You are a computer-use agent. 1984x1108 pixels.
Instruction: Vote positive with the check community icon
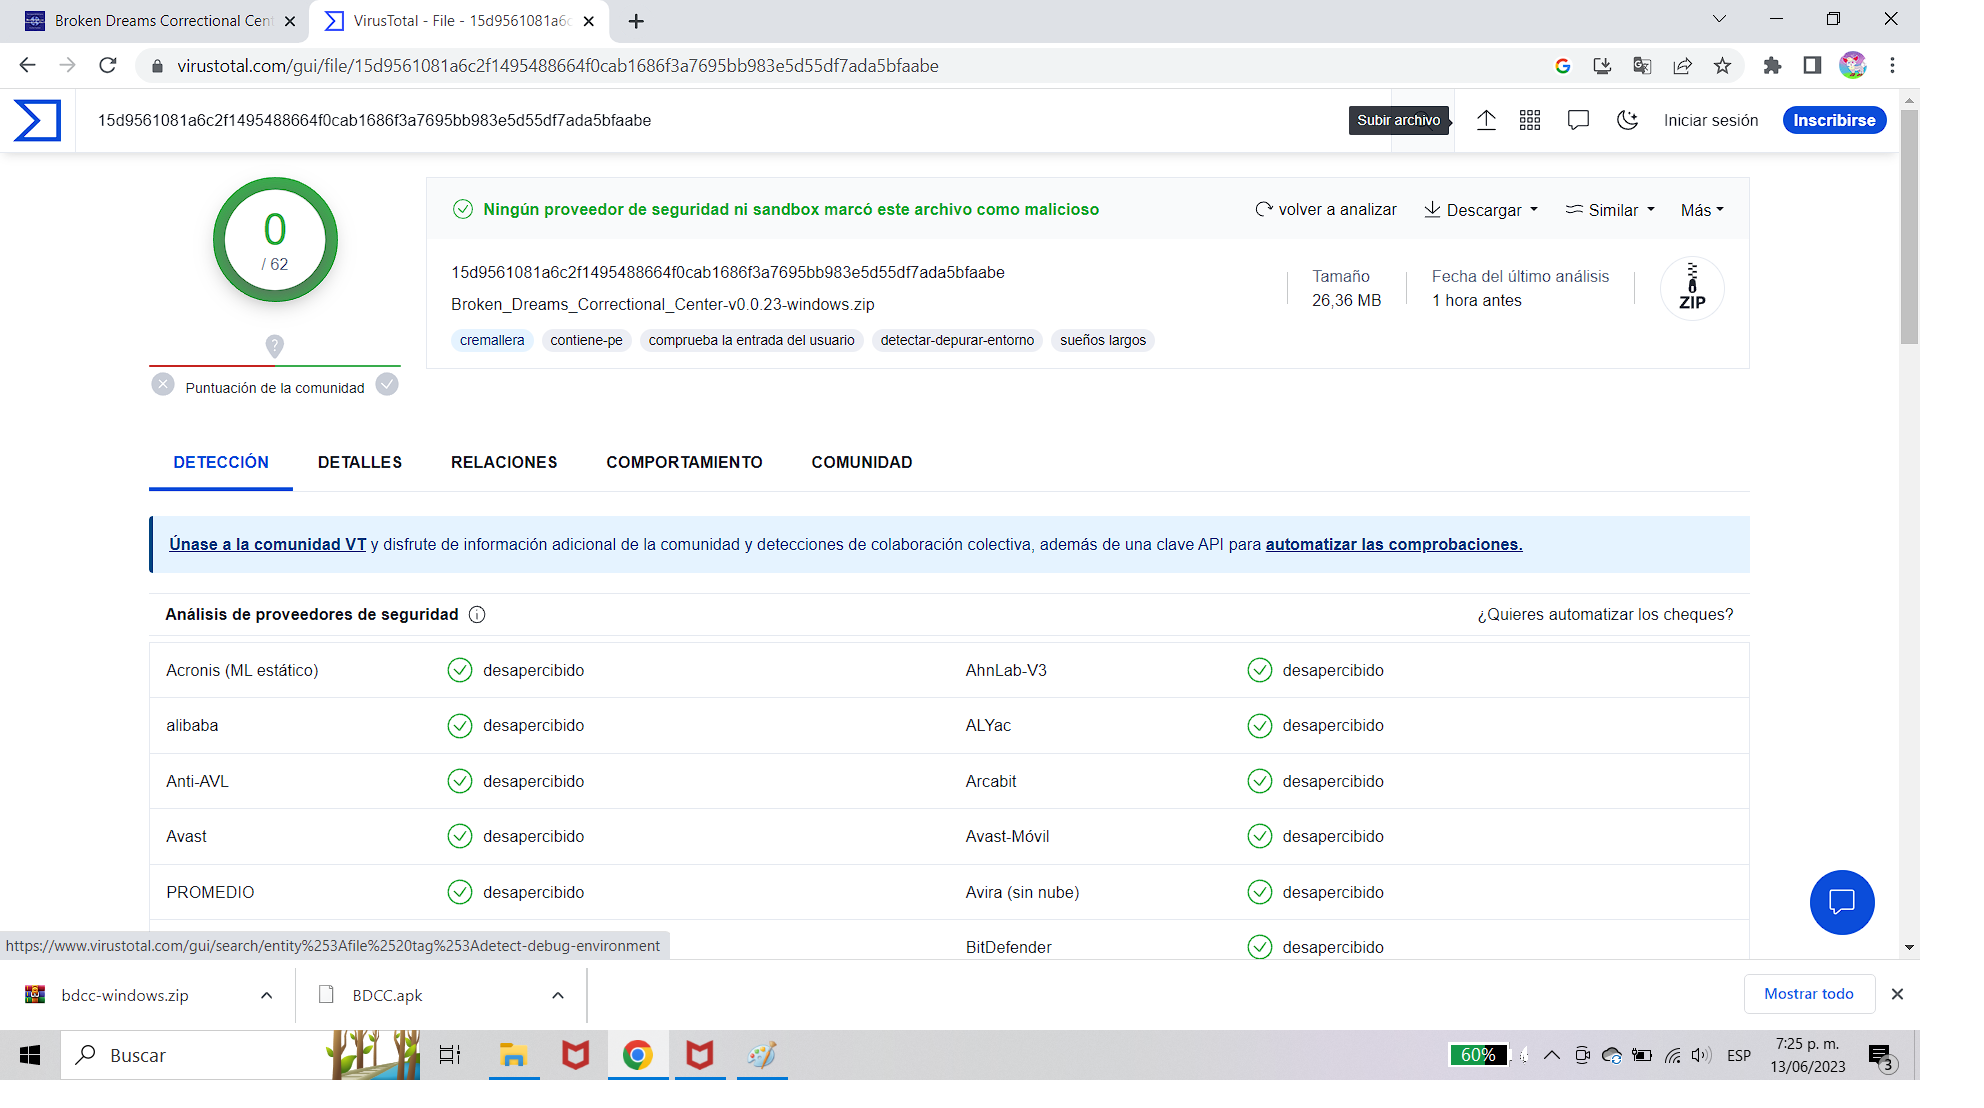tap(387, 385)
